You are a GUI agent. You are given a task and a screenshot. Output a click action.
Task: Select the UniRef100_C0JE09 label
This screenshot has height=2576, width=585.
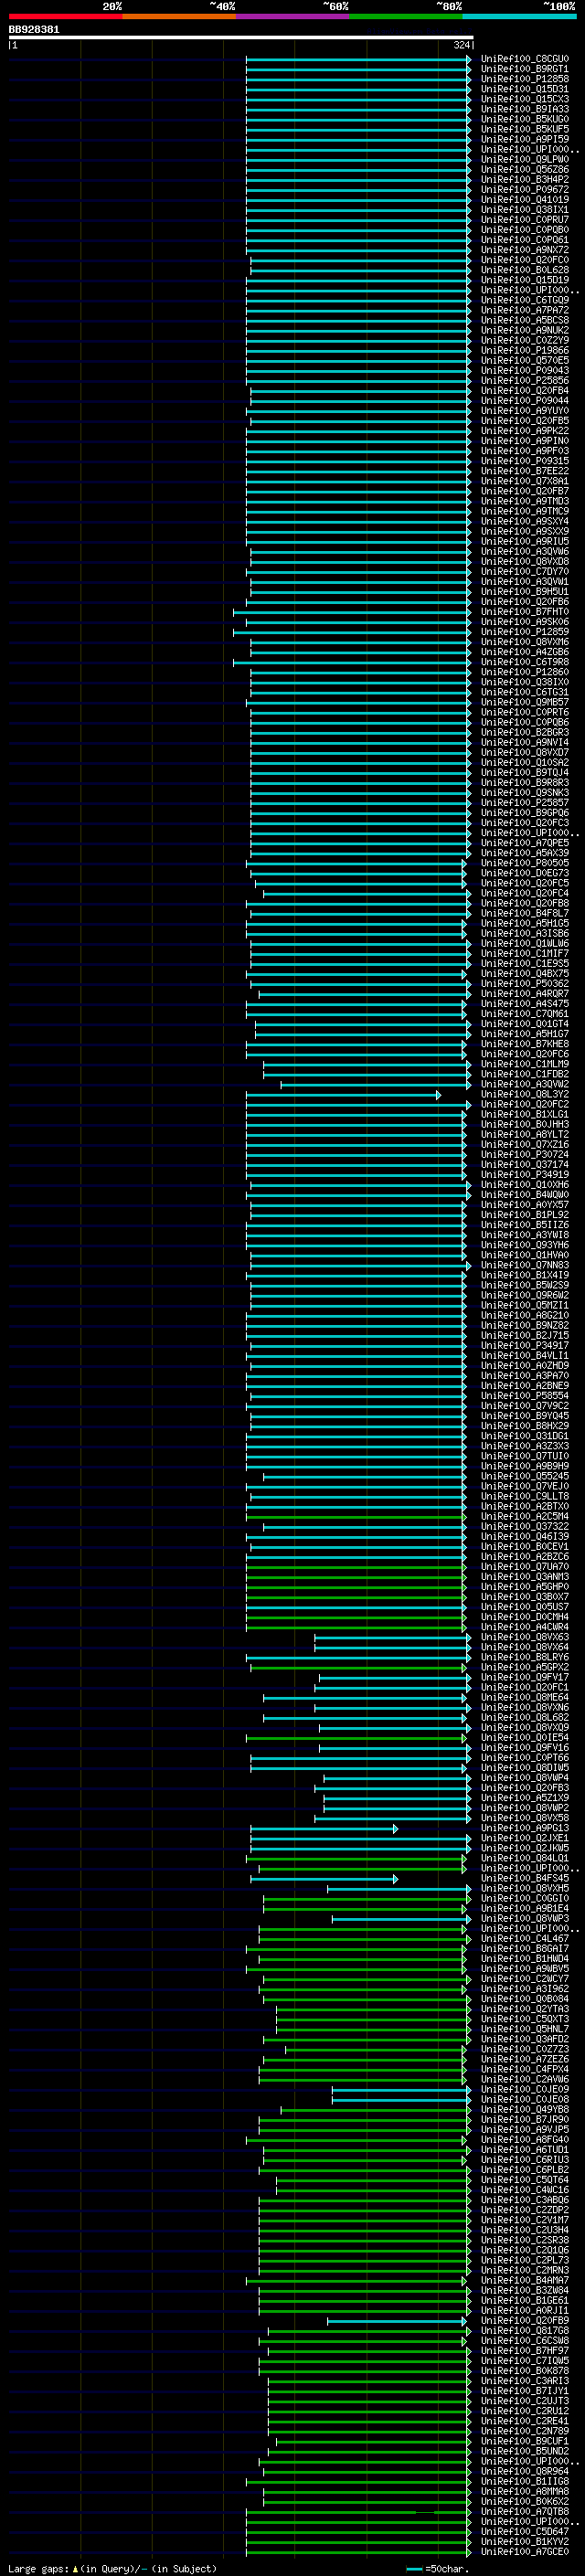(x=524, y=2089)
